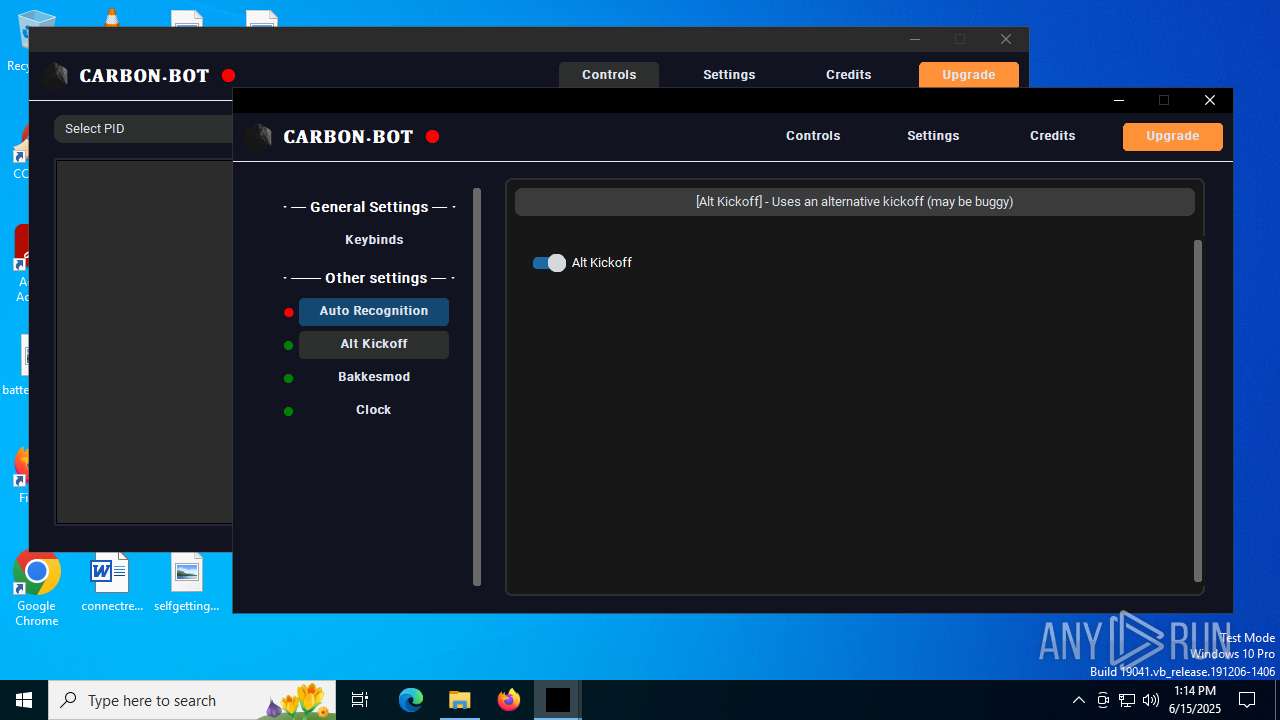1280x720 pixels.
Task: Open Task View on taskbar
Action: pos(360,700)
